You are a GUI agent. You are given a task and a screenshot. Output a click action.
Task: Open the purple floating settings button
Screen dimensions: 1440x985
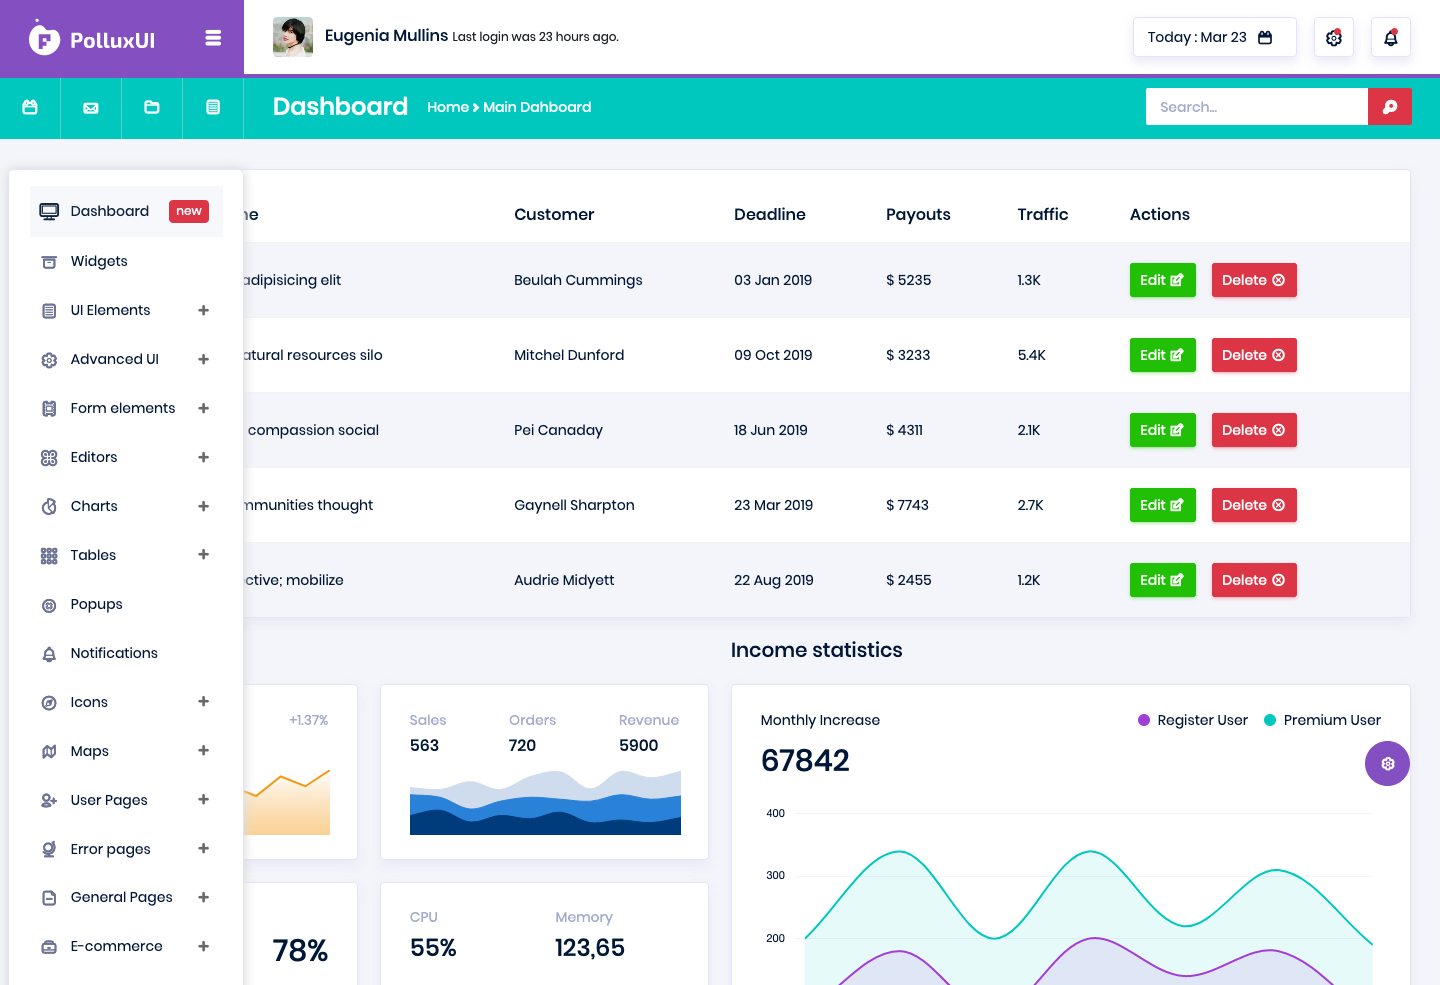1387,763
